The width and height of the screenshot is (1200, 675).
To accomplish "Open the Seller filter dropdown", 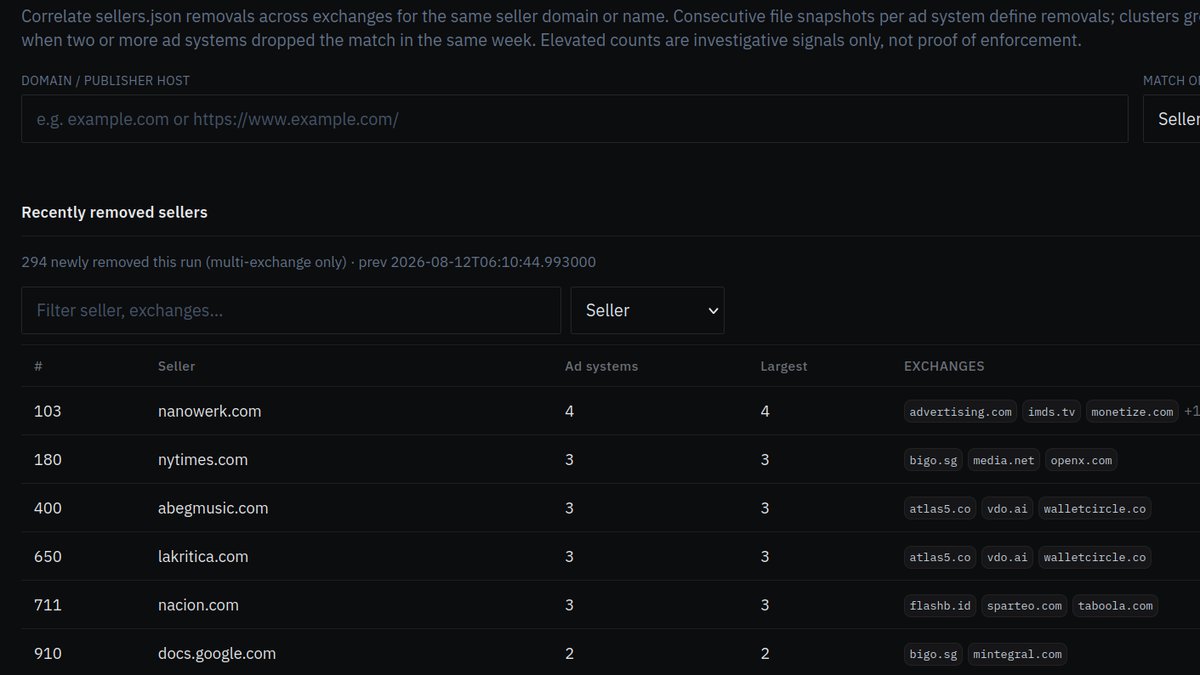I will [648, 310].
